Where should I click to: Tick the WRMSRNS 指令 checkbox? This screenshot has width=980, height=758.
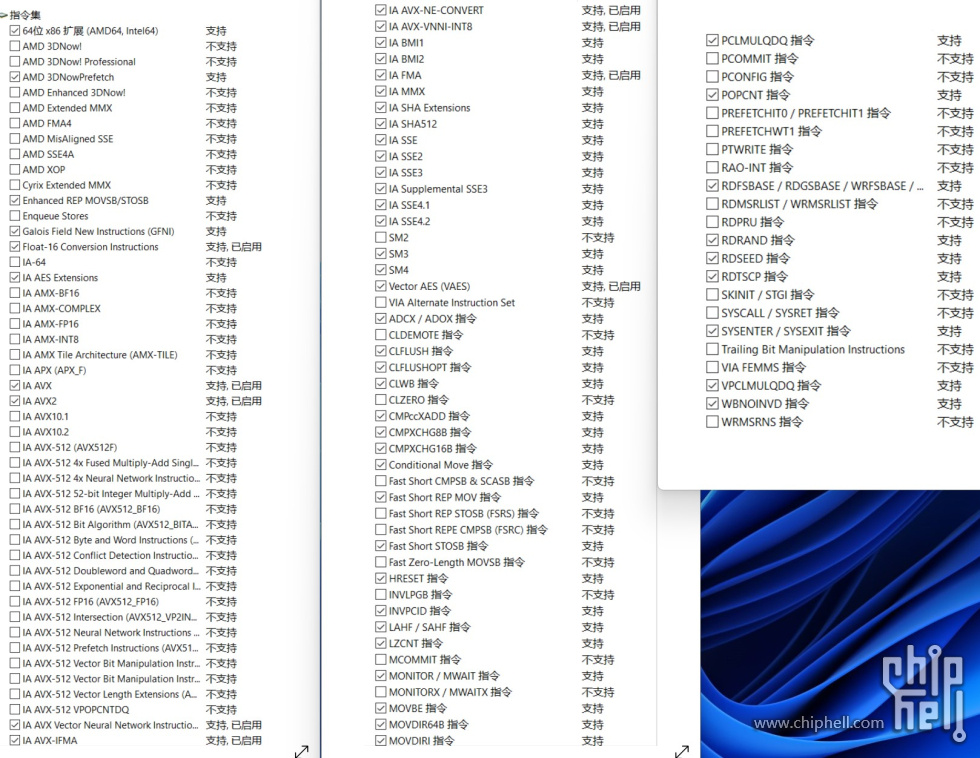click(712, 422)
